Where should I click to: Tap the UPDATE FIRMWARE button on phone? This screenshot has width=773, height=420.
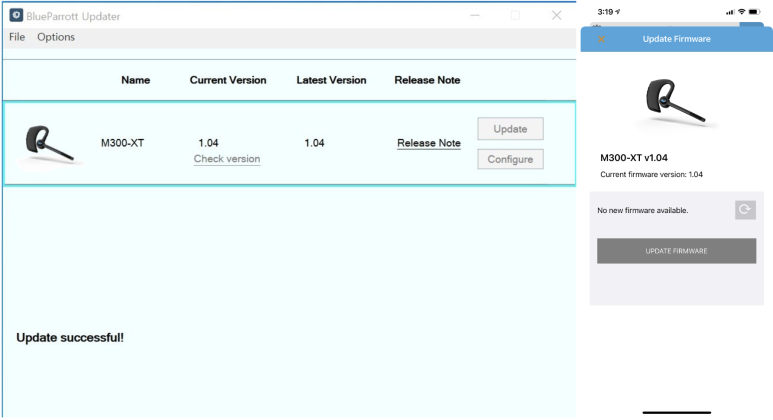point(676,251)
